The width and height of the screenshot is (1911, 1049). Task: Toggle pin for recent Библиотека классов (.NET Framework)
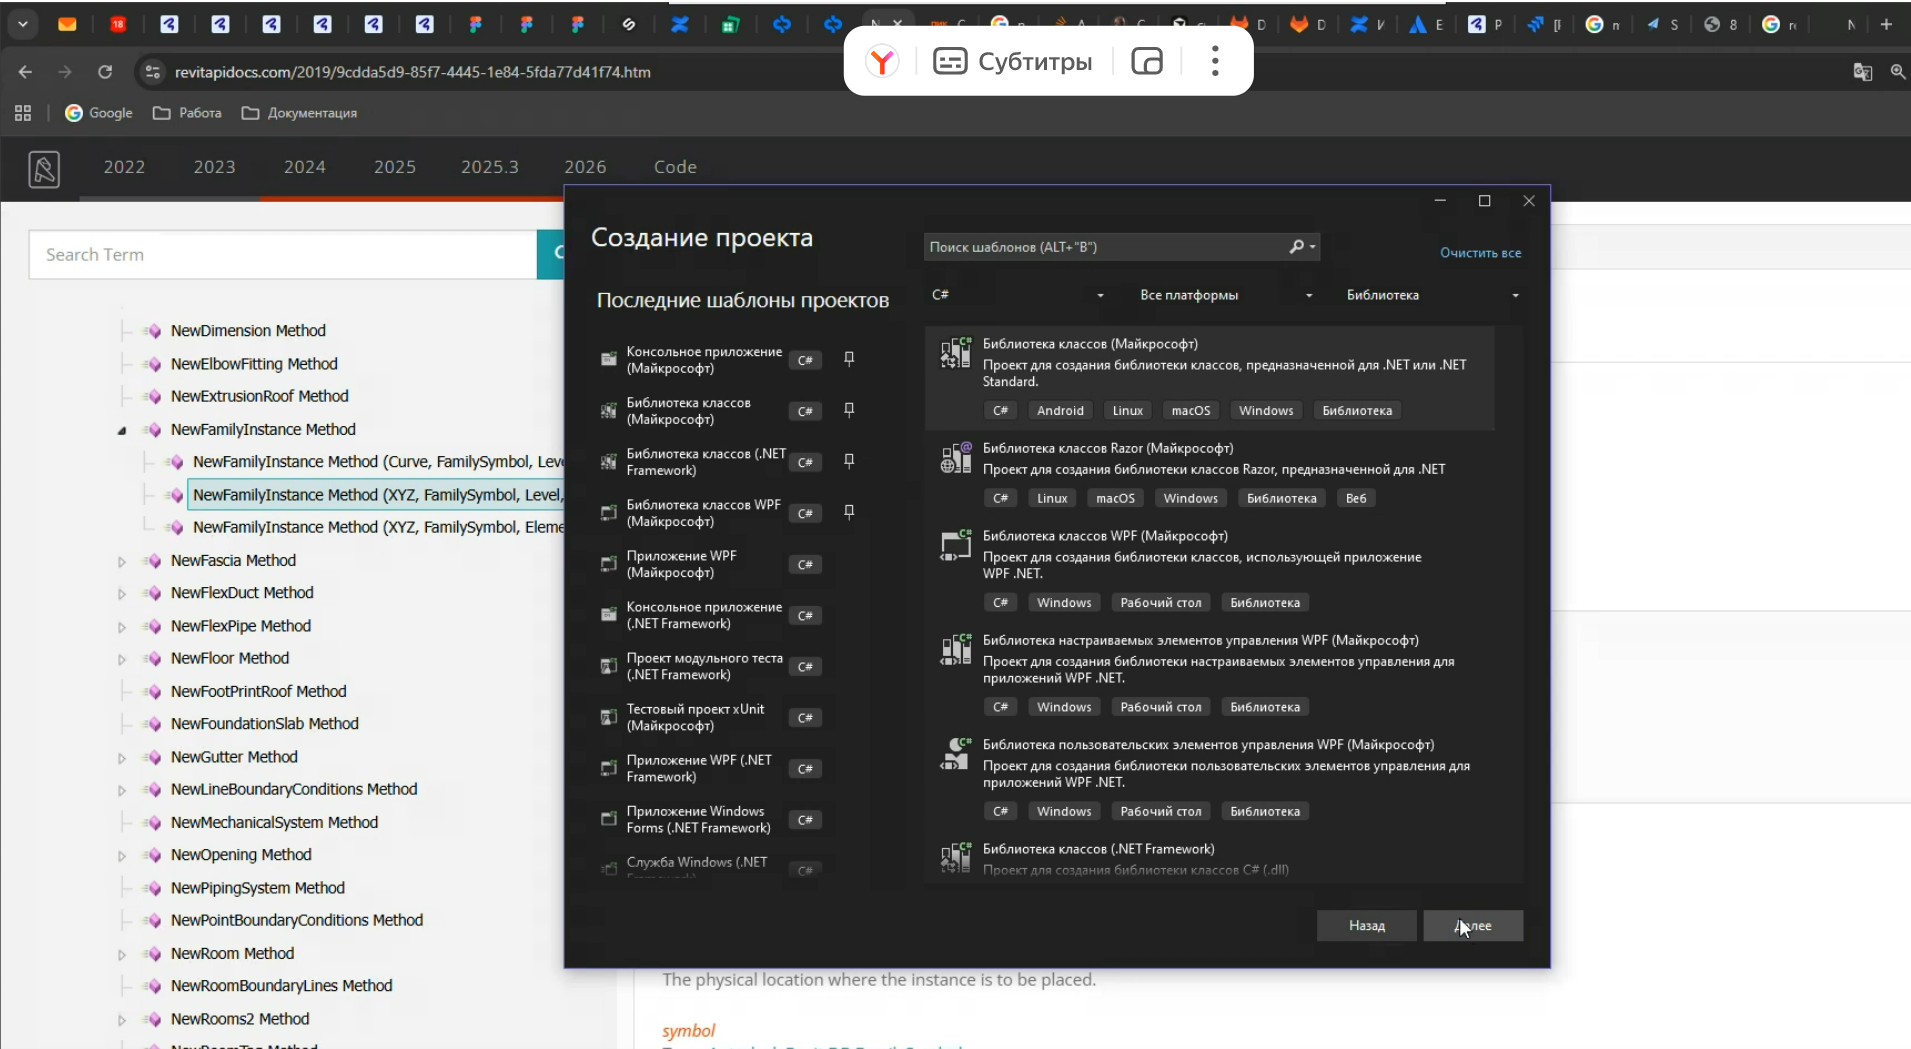click(849, 461)
